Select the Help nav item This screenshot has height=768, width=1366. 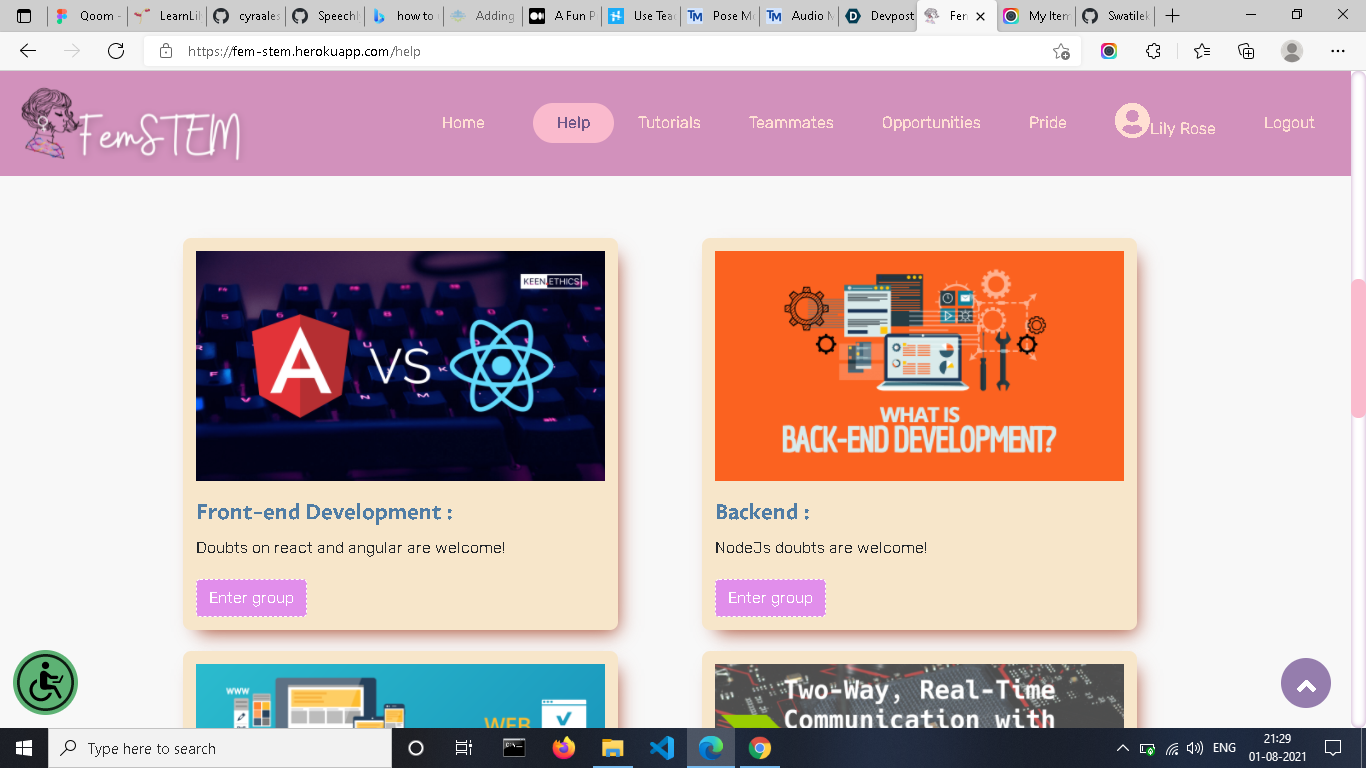pyautogui.click(x=573, y=123)
